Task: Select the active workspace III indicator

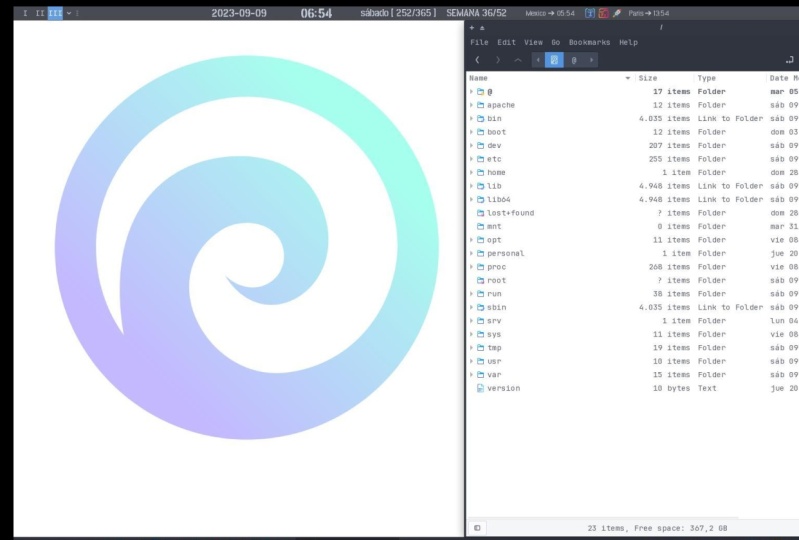Action: coord(55,13)
